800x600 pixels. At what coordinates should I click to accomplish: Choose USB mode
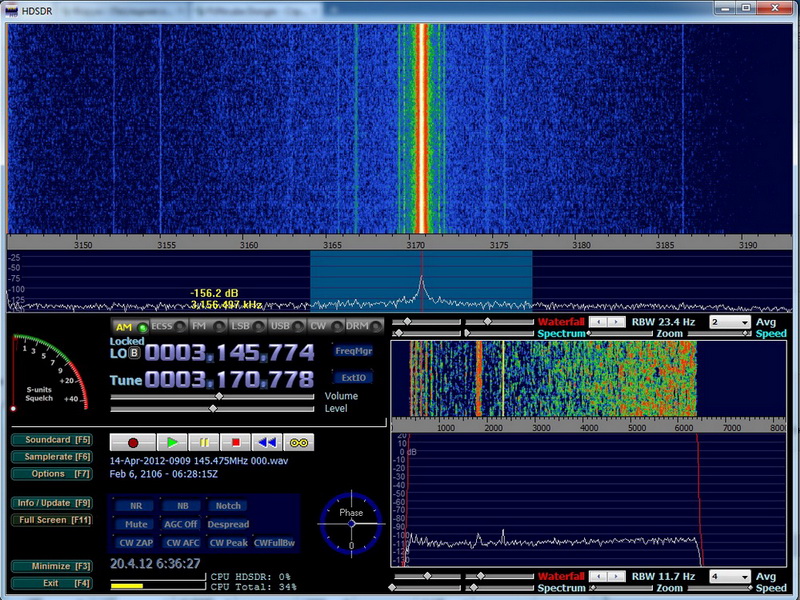point(287,327)
